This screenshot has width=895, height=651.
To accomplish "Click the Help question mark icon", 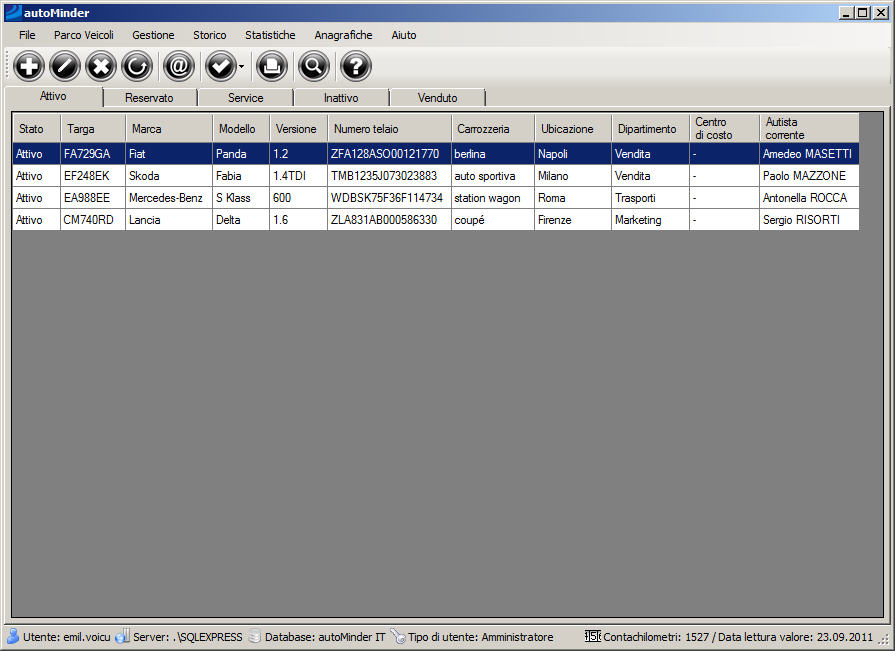I will pyautogui.click(x=356, y=67).
